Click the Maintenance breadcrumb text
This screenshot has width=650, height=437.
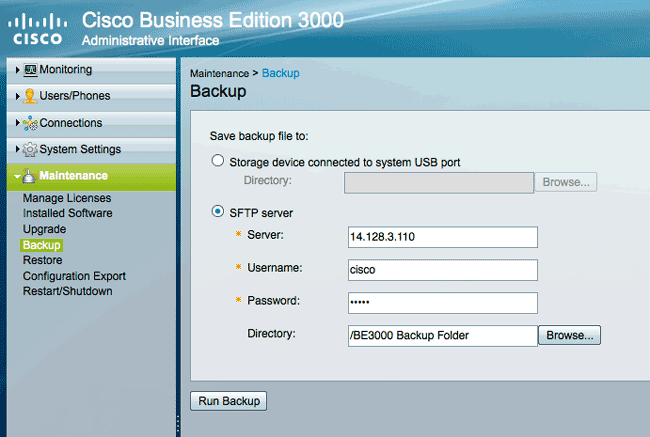click(219, 73)
